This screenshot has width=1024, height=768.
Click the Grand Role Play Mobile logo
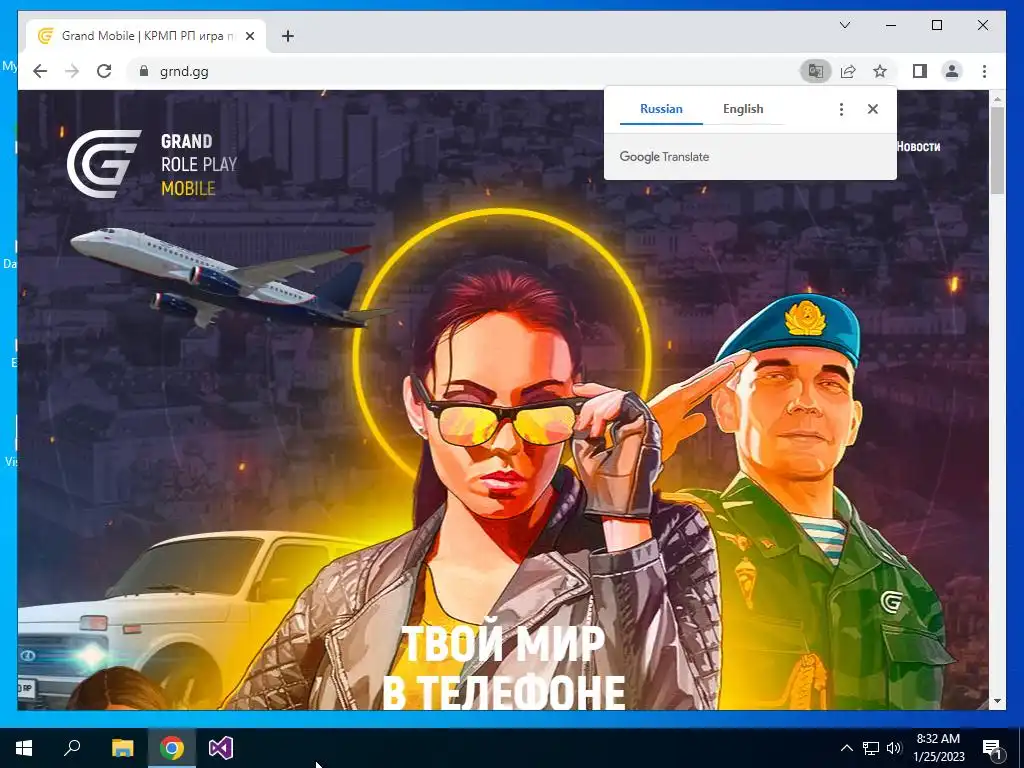152,164
